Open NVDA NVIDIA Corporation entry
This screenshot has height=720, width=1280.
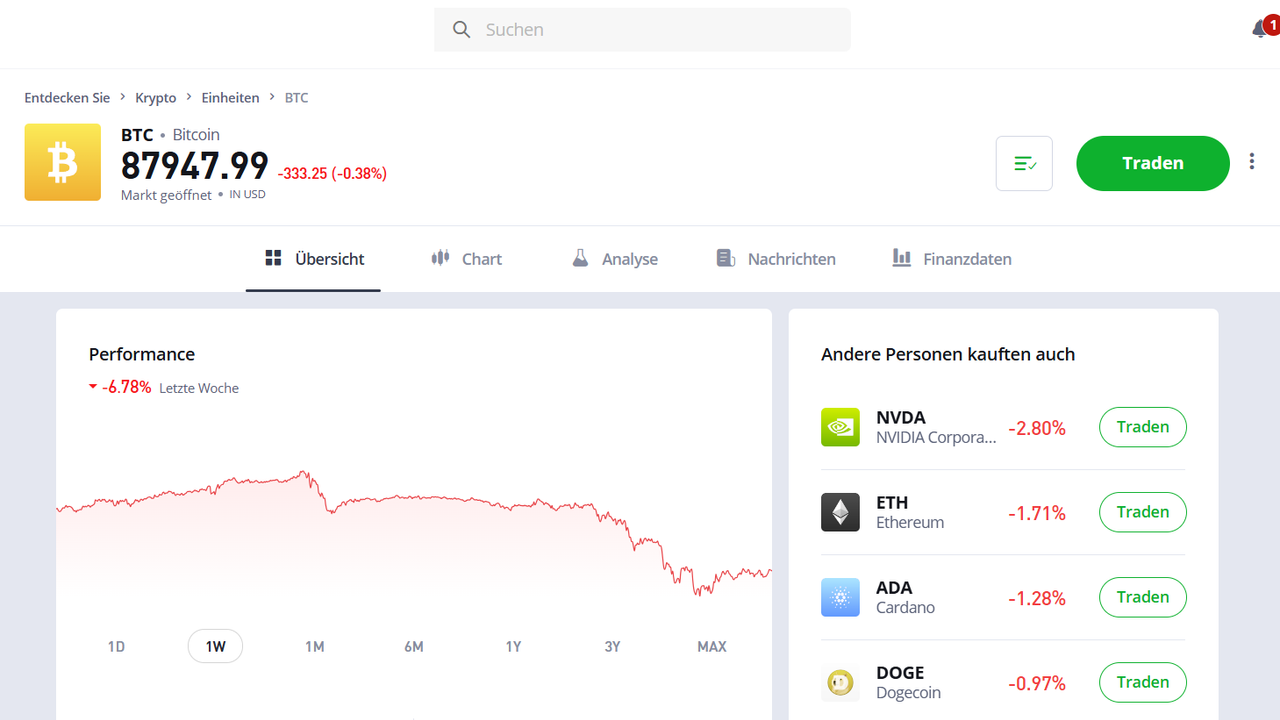(x=936, y=427)
